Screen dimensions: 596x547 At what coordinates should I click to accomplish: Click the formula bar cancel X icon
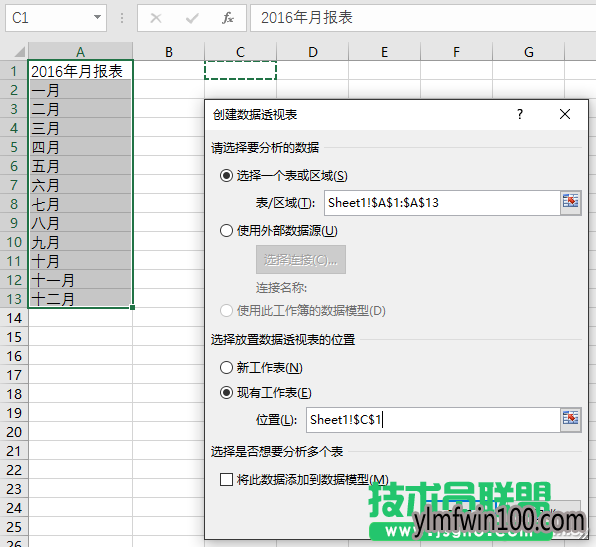156,18
